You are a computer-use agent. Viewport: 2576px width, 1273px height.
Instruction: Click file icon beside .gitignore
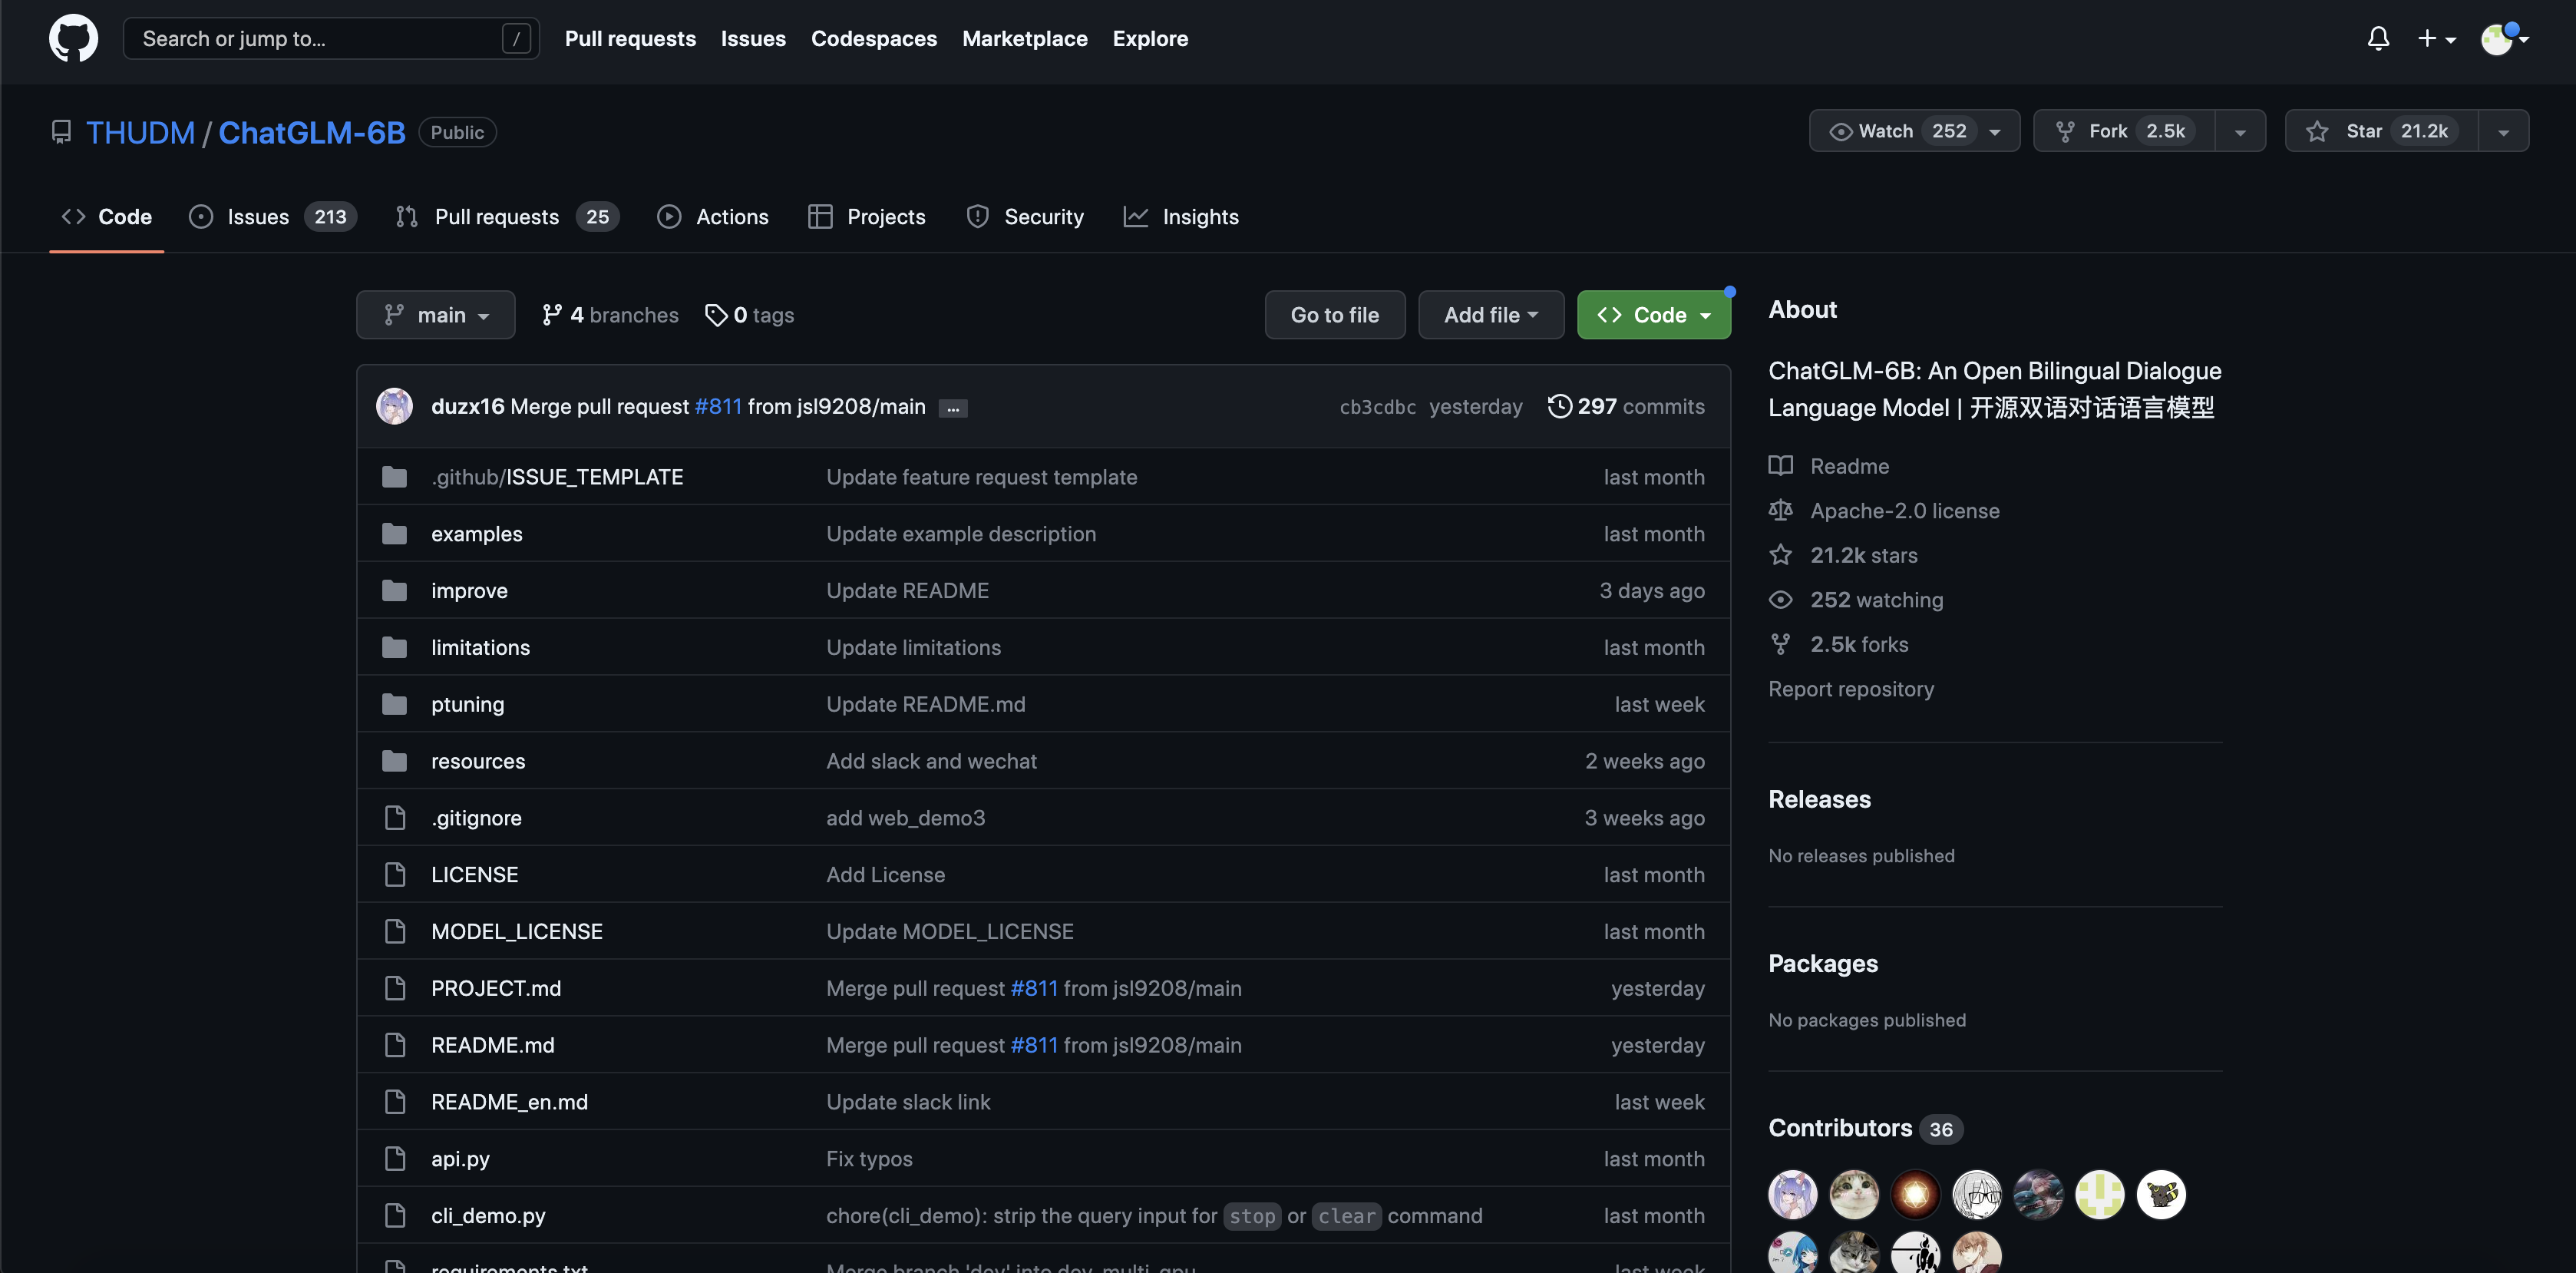395,818
